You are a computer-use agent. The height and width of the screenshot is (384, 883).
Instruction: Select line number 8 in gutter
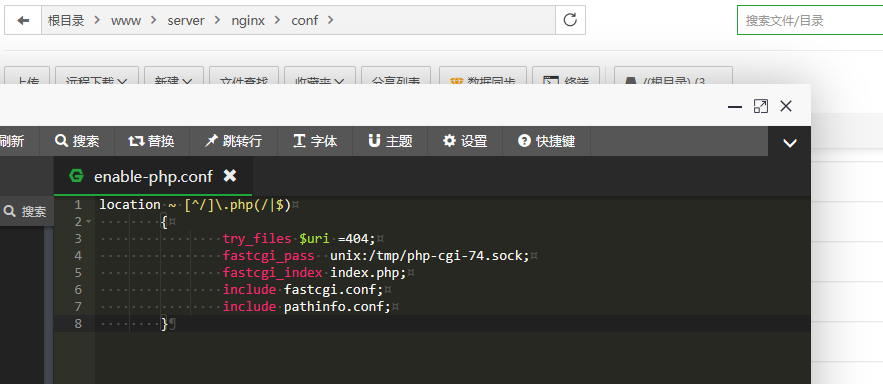[x=78, y=324]
